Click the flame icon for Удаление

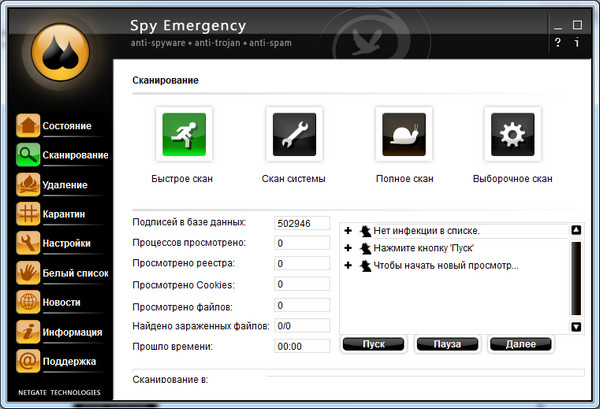[x=28, y=185]
